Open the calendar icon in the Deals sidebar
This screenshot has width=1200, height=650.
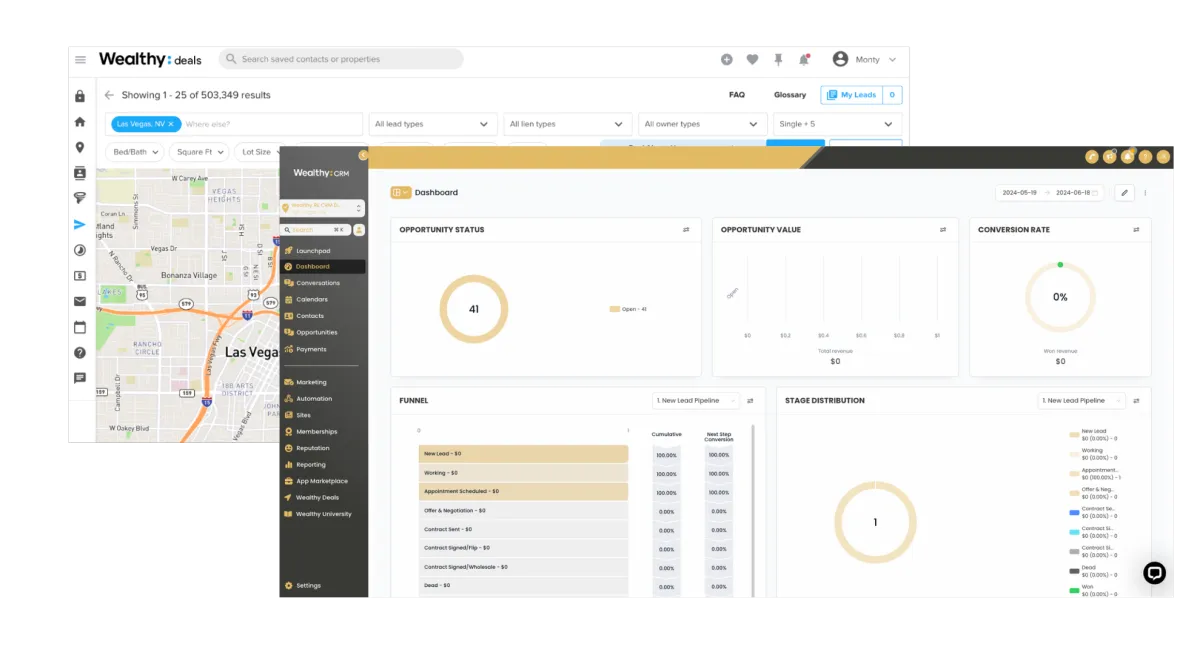click(x=80, y=327)
